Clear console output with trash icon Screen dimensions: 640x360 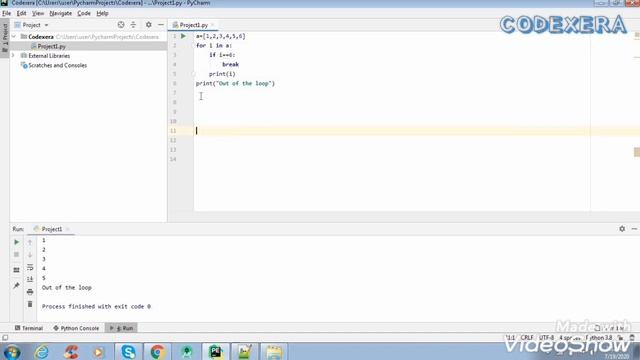click(x=30, y=304)
